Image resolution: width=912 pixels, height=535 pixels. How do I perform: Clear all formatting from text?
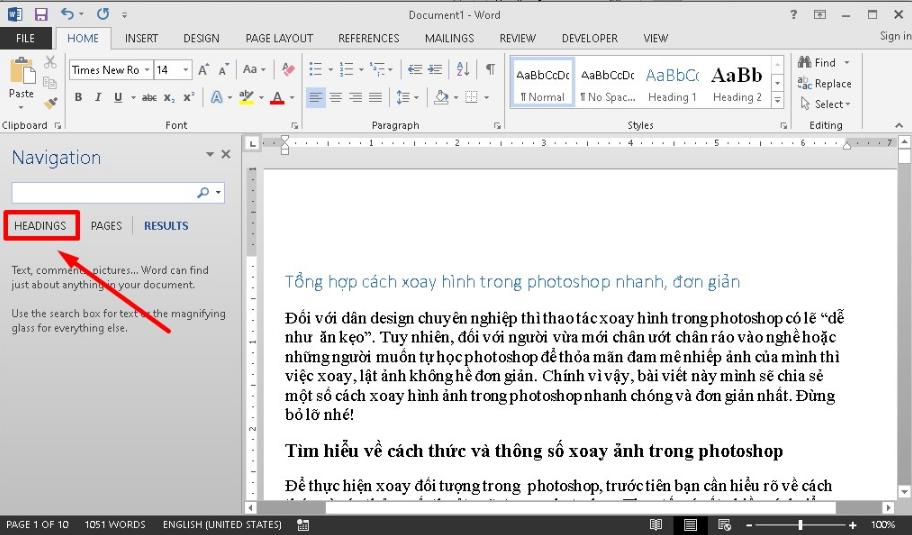tap(289, 69)
